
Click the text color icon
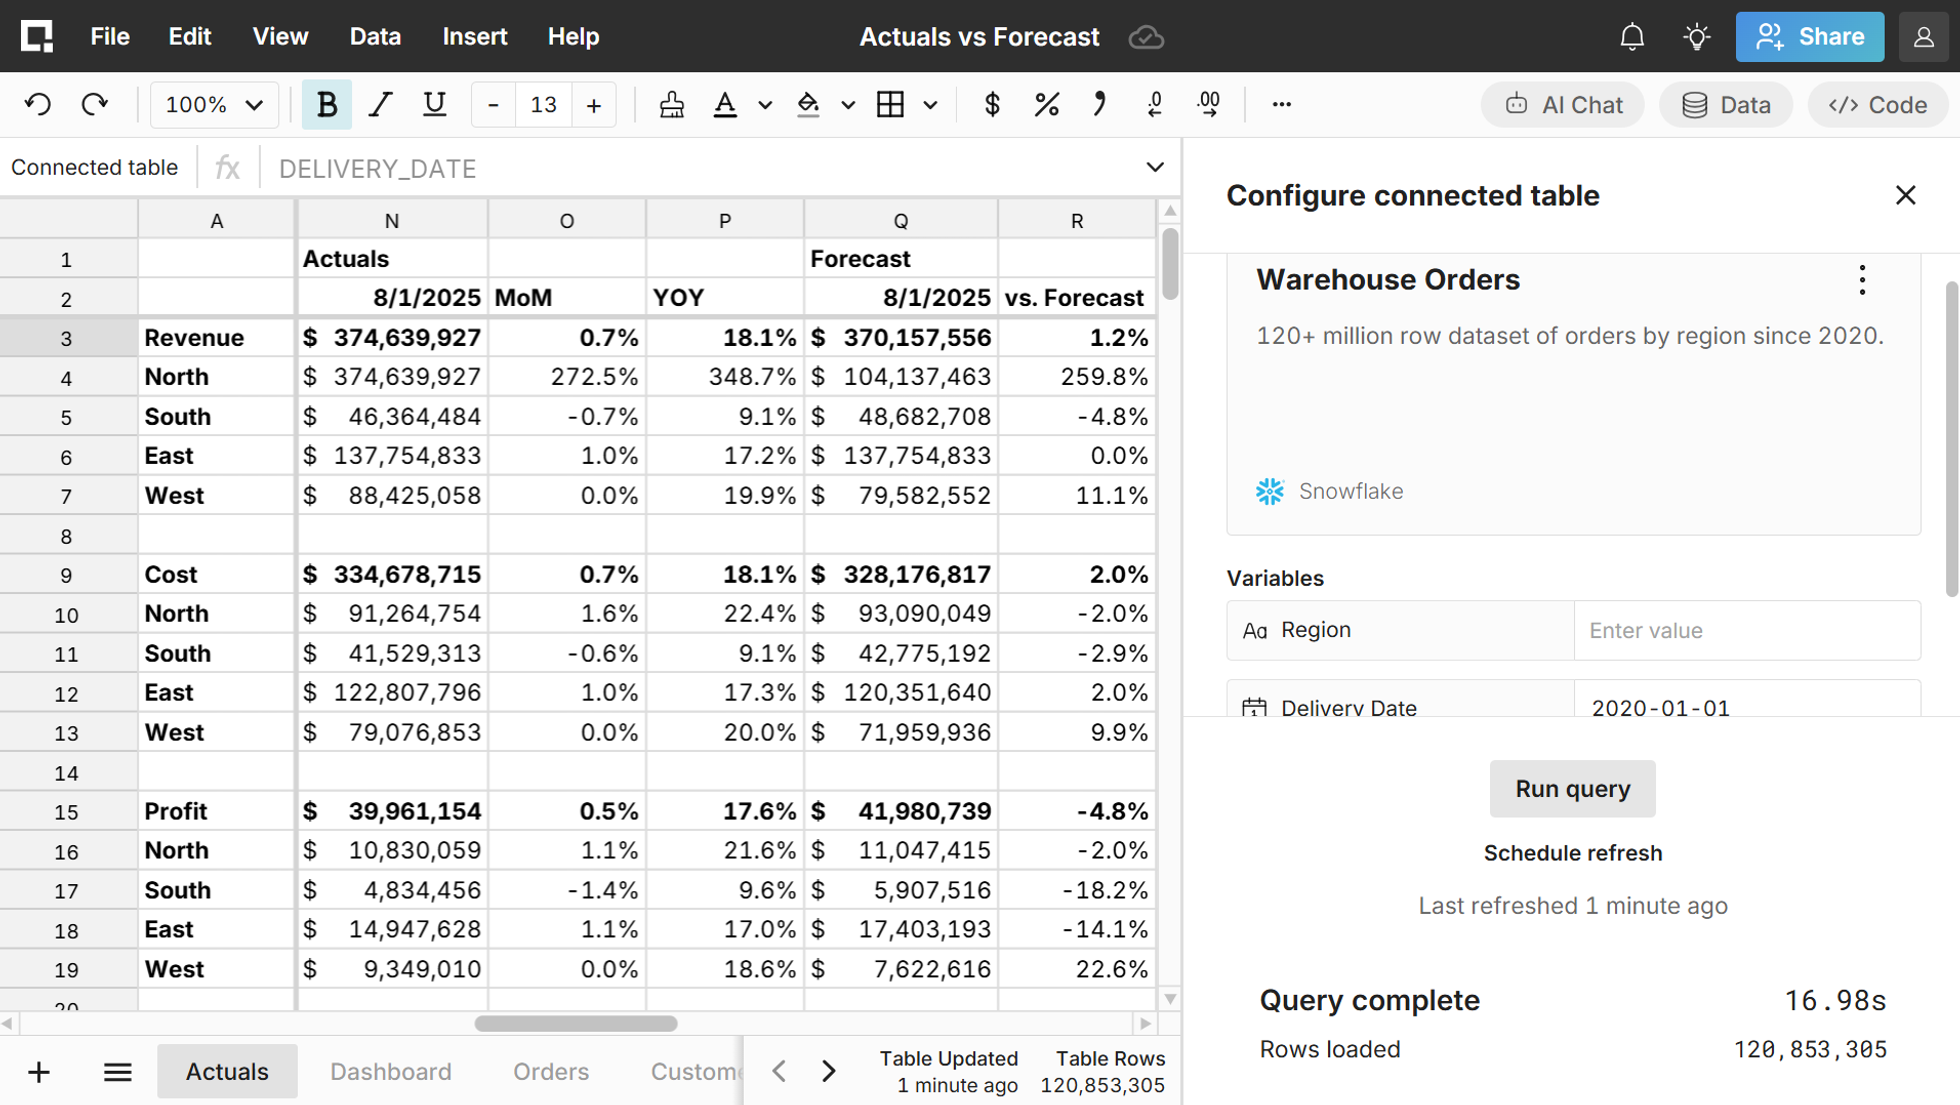point(725,105)
